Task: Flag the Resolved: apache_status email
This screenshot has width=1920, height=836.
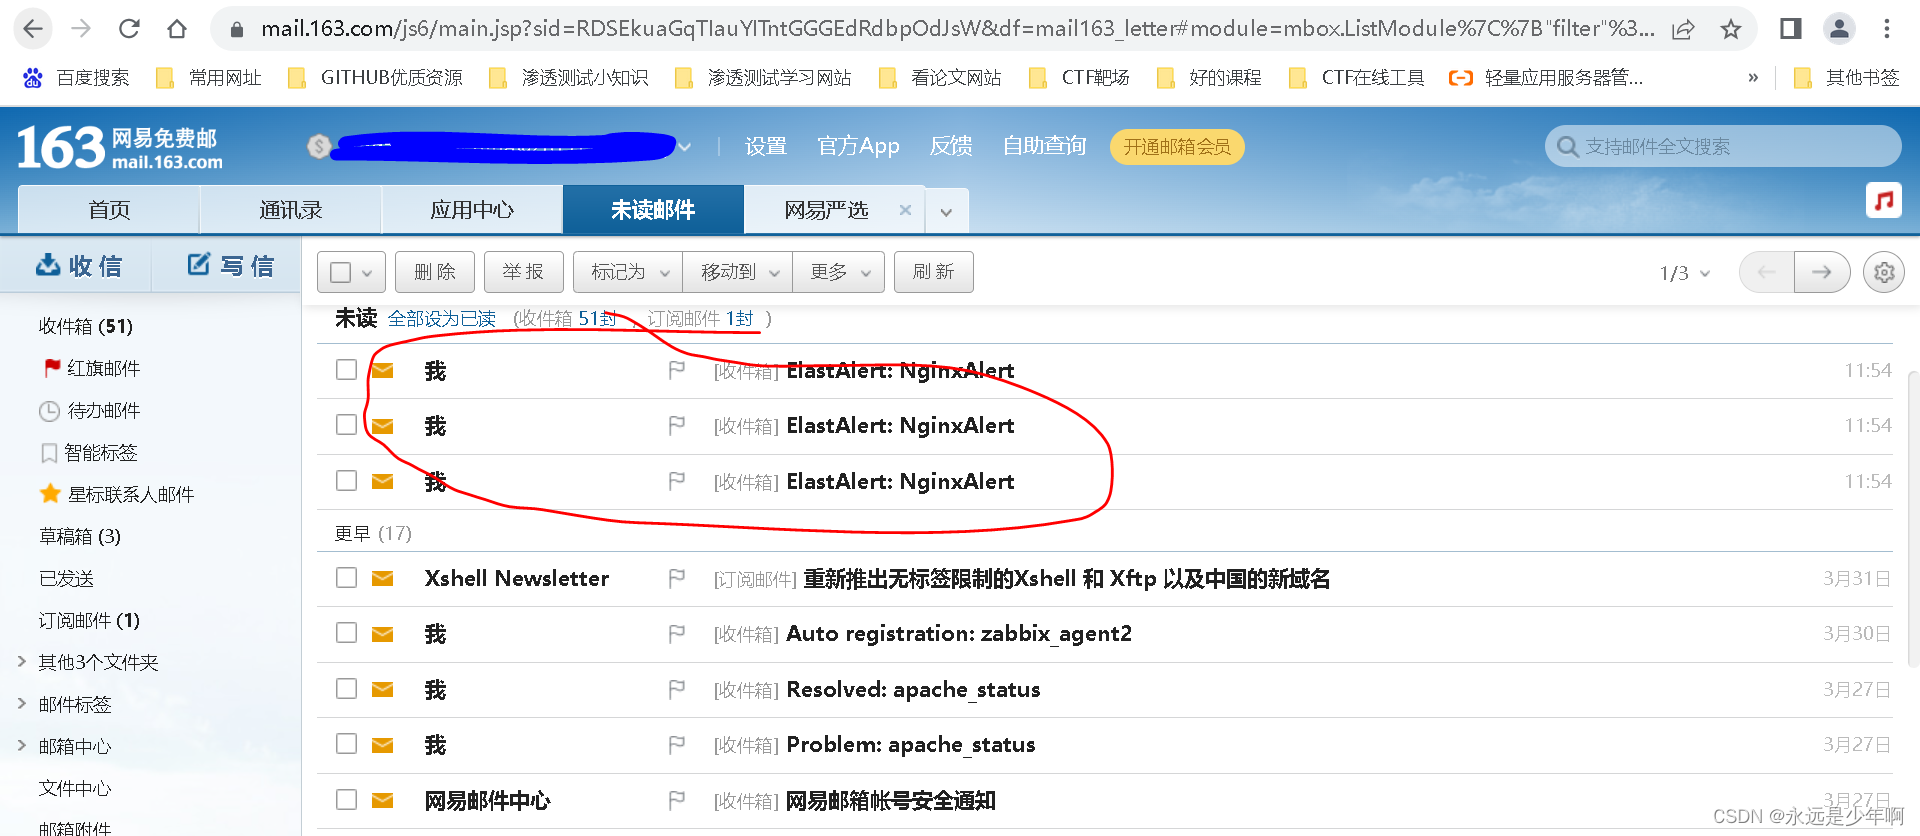Action: pos(677,689)
